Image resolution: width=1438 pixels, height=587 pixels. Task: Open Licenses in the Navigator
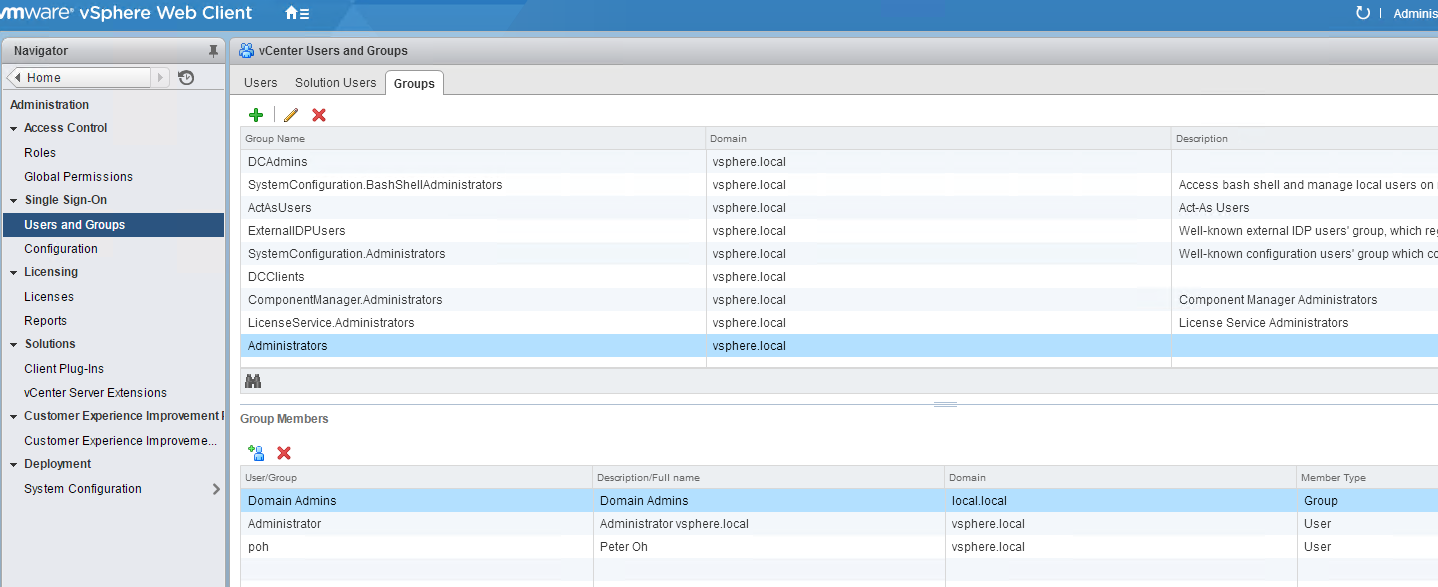[x=49, y=297]
